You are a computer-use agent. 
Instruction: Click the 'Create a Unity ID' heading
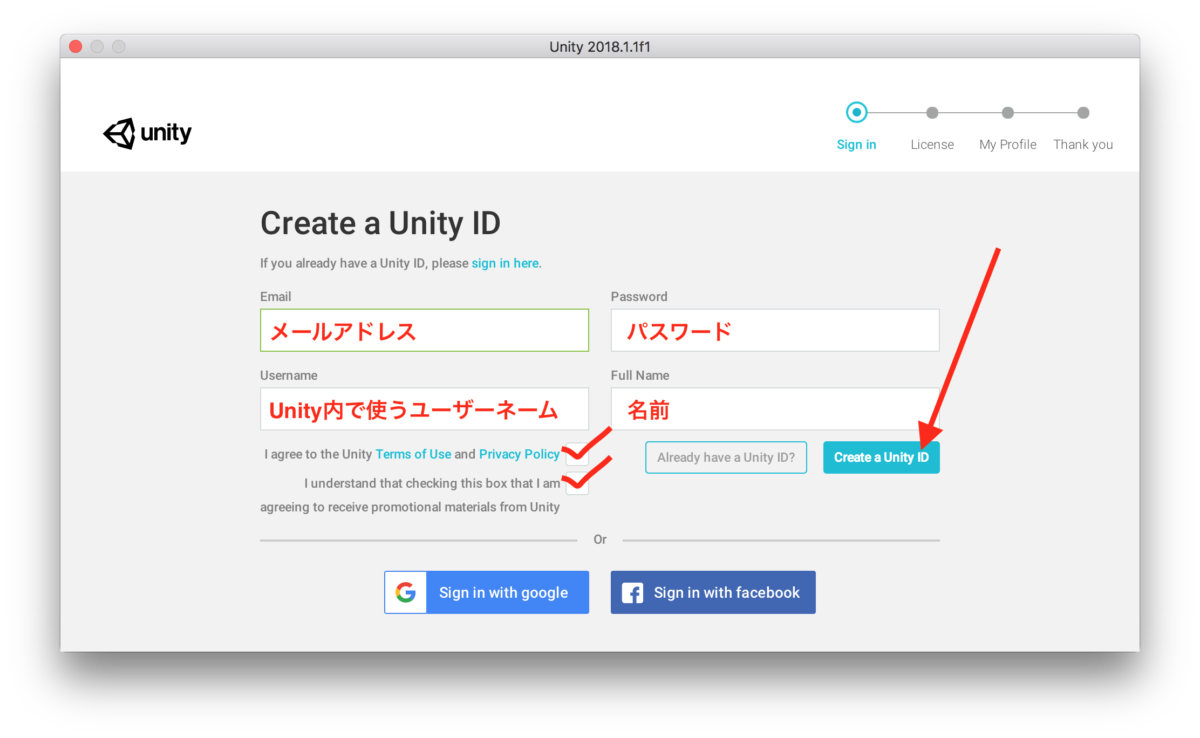point(380,223)
